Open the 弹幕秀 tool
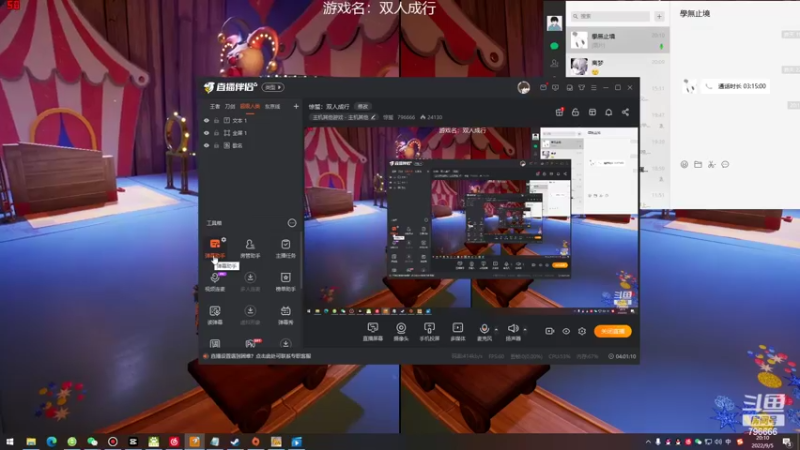Screen dimensions: 800x450 coord(285,314)
